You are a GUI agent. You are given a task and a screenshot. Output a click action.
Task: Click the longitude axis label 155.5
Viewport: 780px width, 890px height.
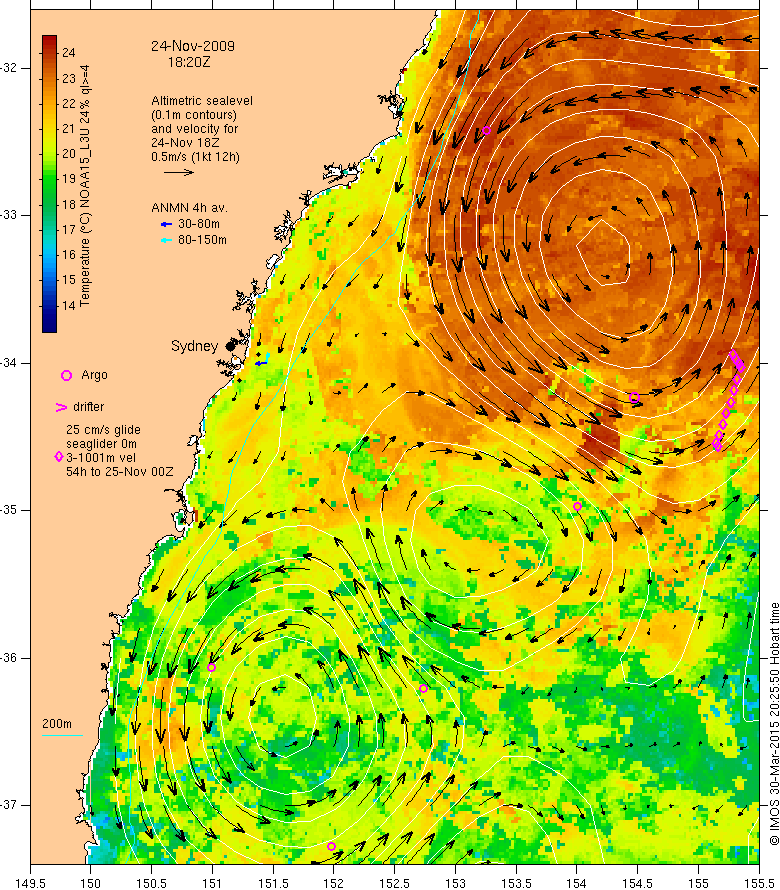coord(758,883)
